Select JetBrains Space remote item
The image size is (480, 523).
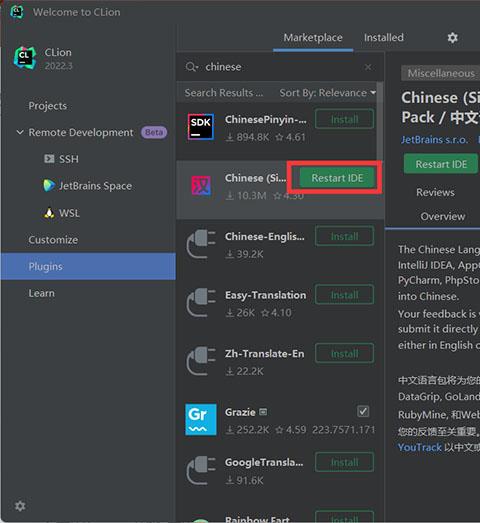[87, 185]
